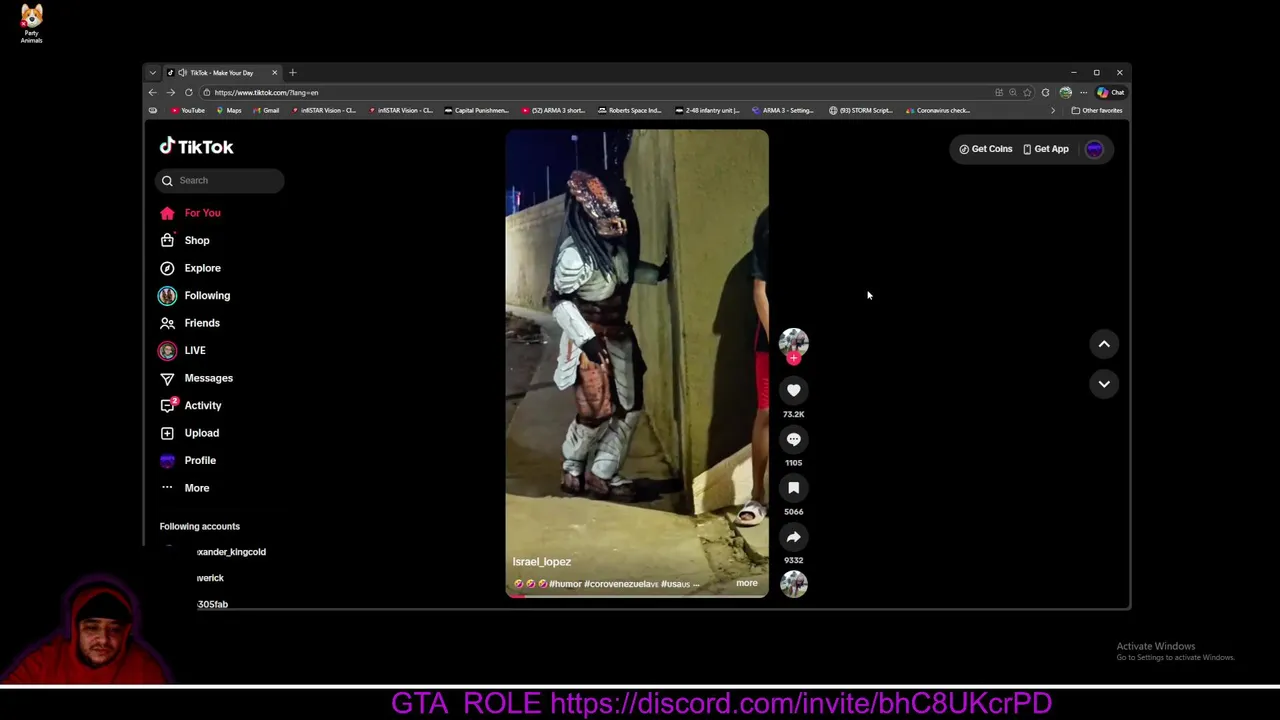Open the browser profile icon in toolbar
Image resolution: width=1280 pixels, height=720 pixels.
pyautogui.click(x=1065, y=92)
